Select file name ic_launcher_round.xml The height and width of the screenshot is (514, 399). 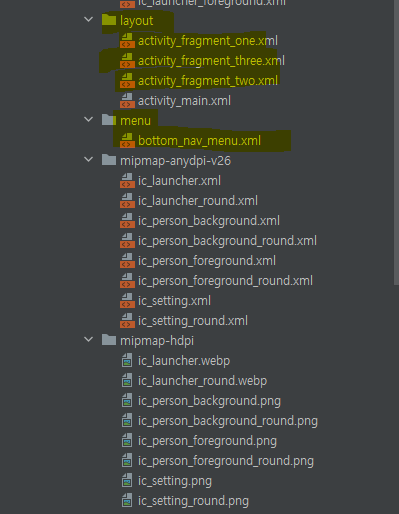pos(198,201)
